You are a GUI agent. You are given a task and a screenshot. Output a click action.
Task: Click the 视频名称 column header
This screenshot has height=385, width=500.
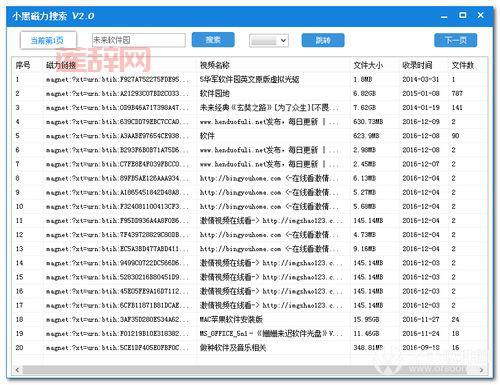tap(215, 65)
